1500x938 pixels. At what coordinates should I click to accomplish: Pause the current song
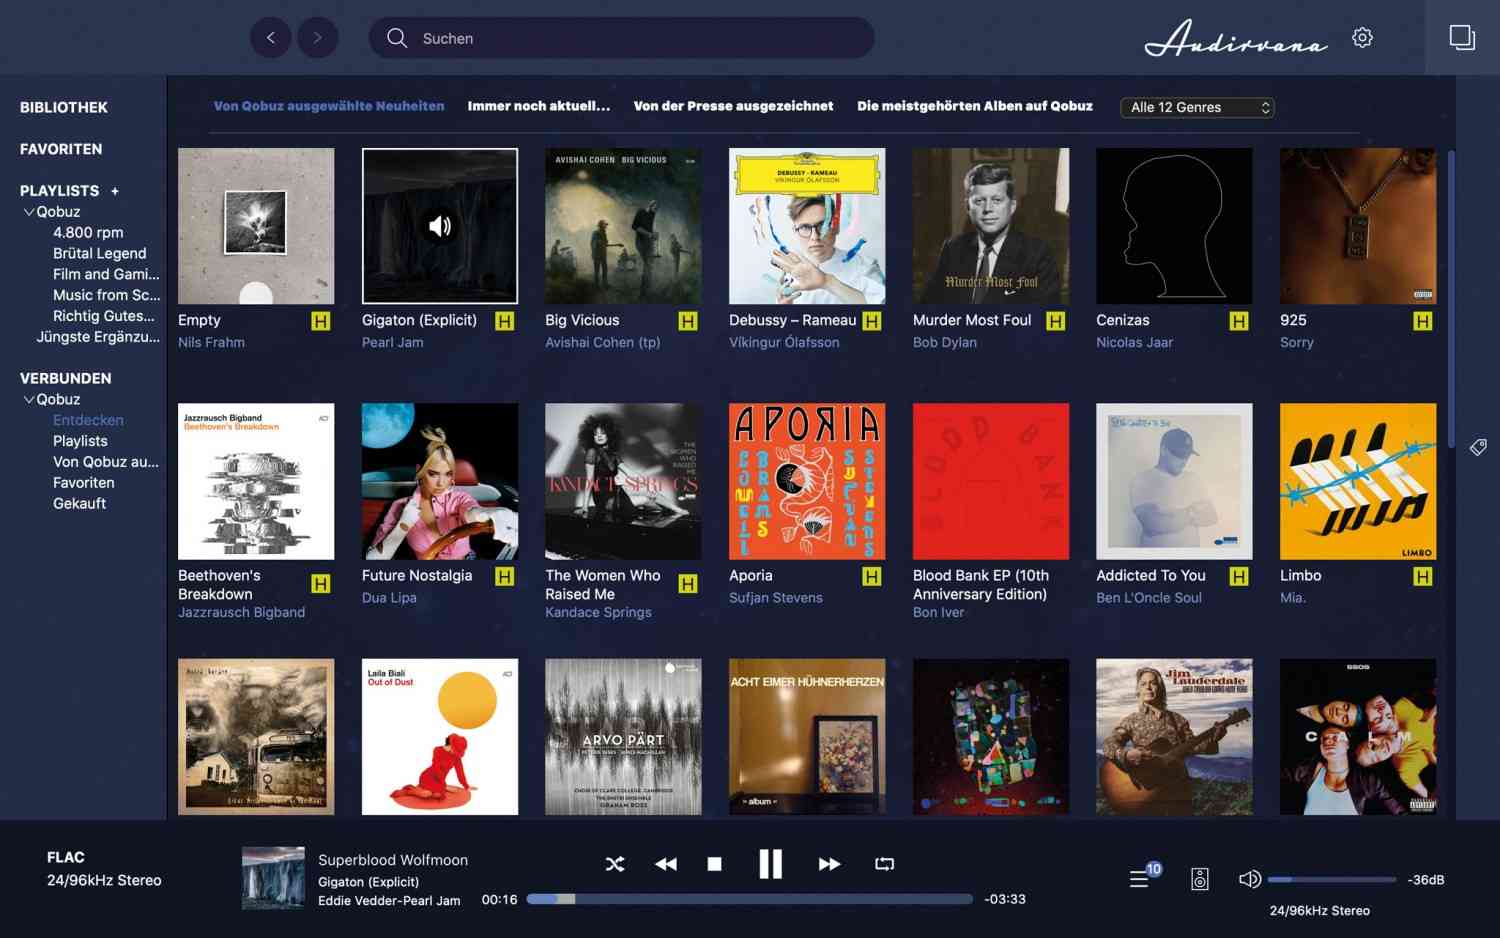(770, 864)
